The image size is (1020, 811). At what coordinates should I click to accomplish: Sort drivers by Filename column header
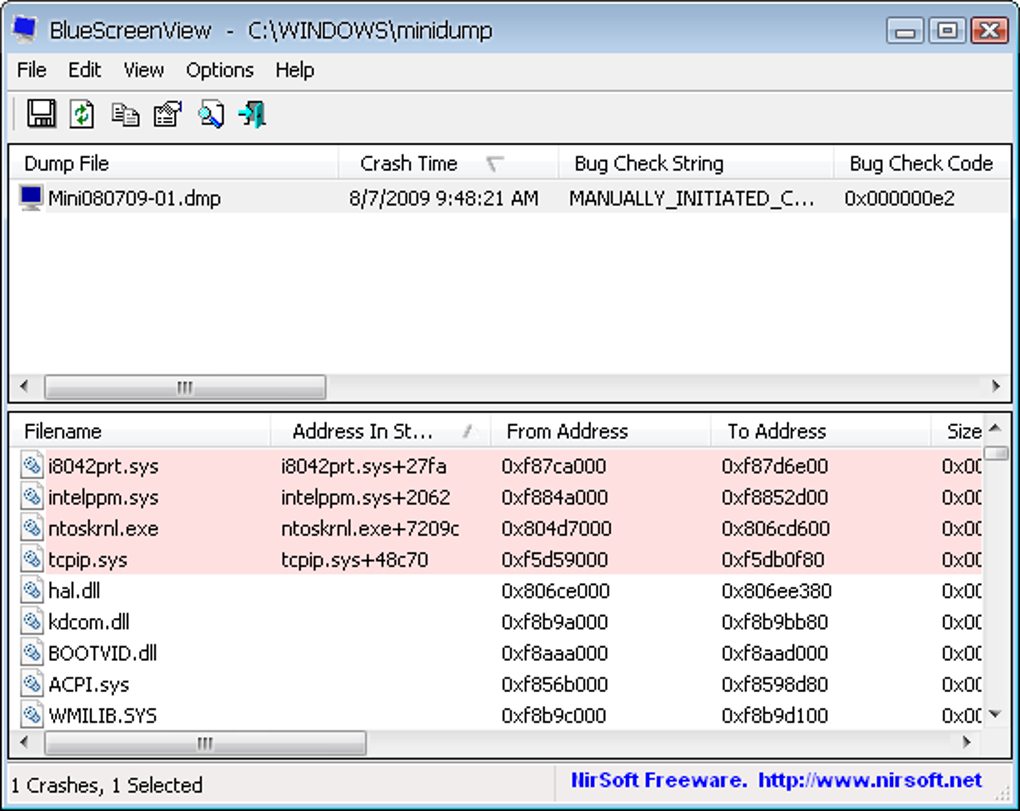click(x=141, y=431)
